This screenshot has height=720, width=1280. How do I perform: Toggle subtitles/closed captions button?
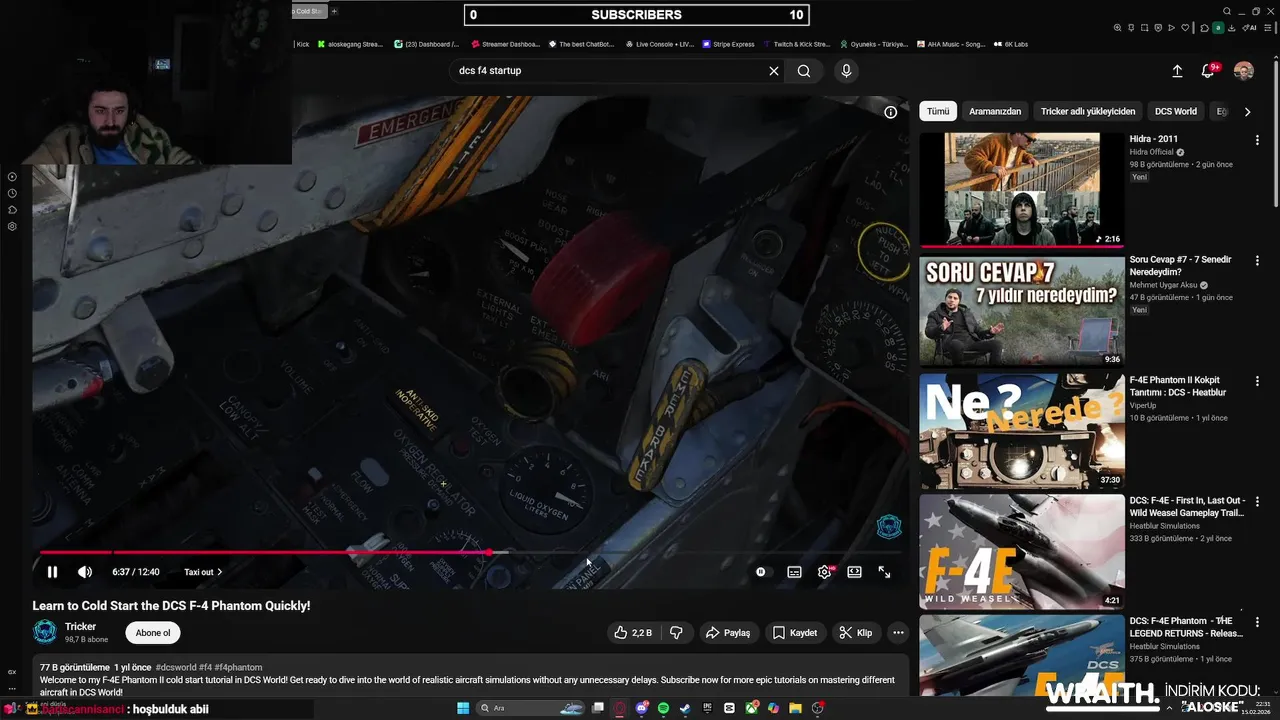coord(794,572)
